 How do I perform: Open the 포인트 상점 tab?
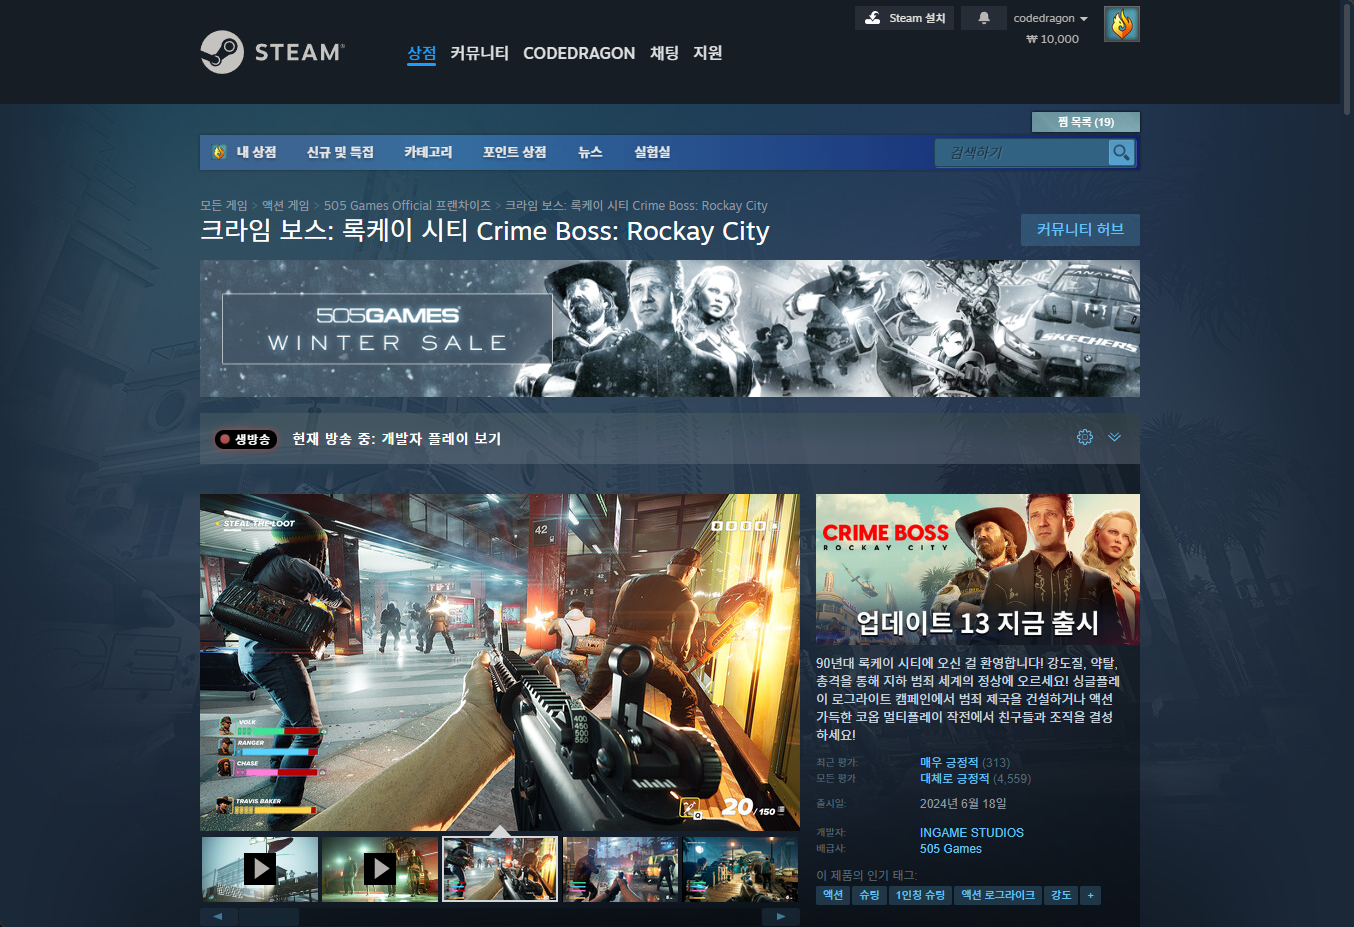click(515, 152)
